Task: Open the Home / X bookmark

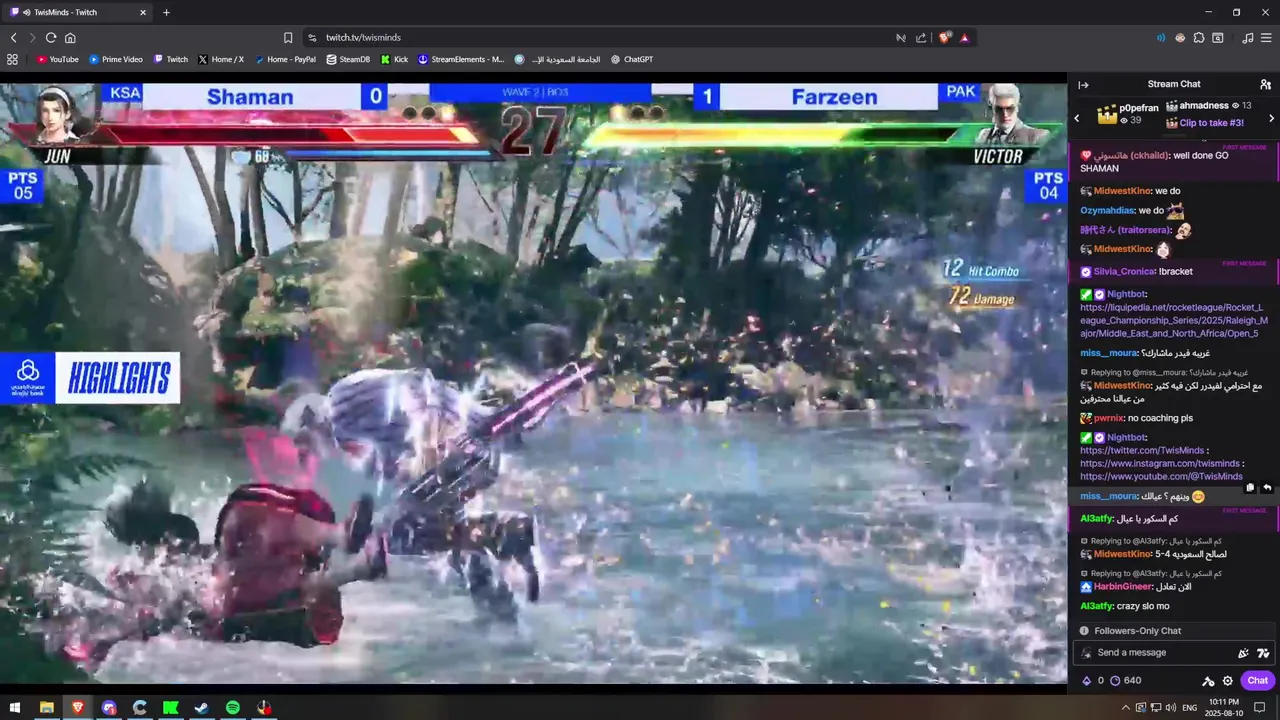Action: click(221, 60)
